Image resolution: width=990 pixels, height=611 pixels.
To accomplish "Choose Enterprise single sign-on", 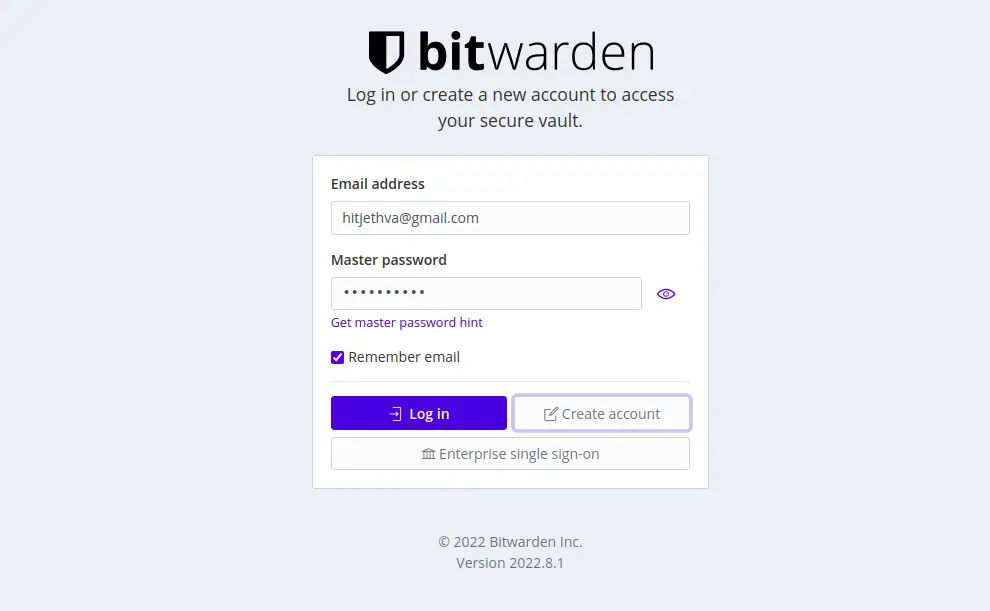I will pyautogui.click(x=510, y=454).
